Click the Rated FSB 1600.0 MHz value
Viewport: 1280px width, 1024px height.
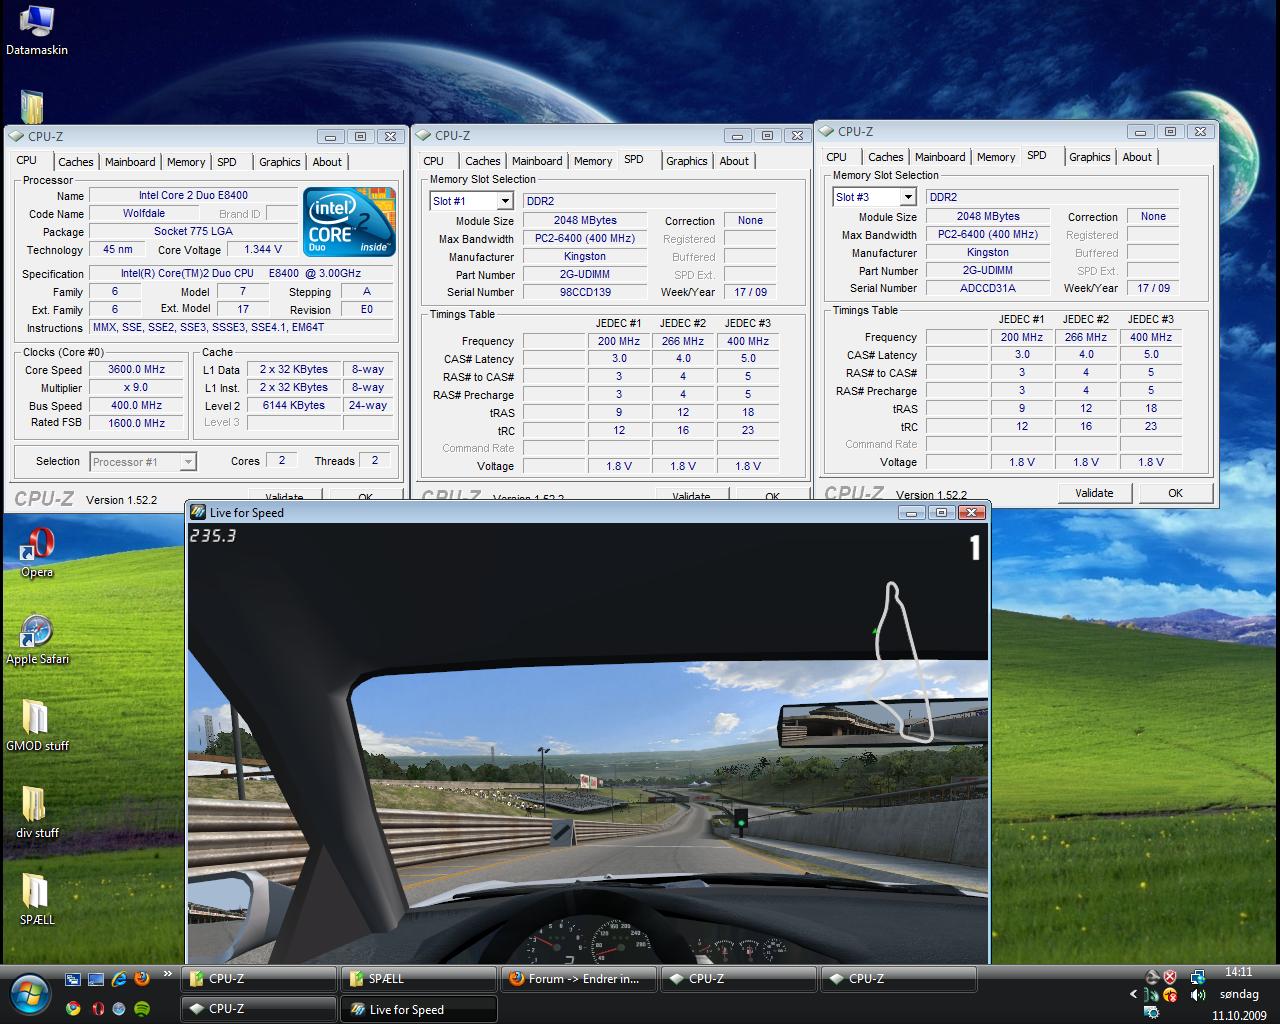tap(137, 423)
